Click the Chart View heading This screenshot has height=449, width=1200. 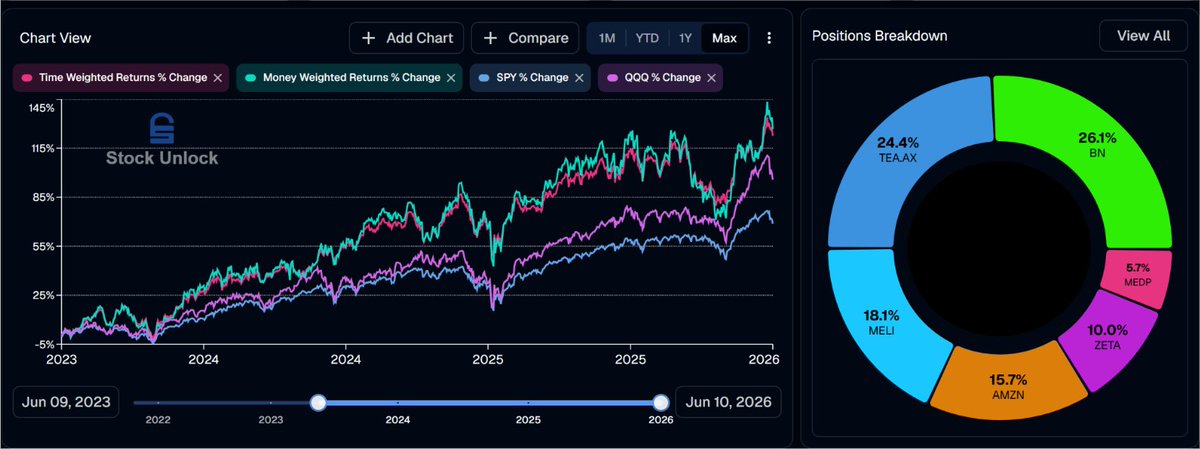coord(56,38)
